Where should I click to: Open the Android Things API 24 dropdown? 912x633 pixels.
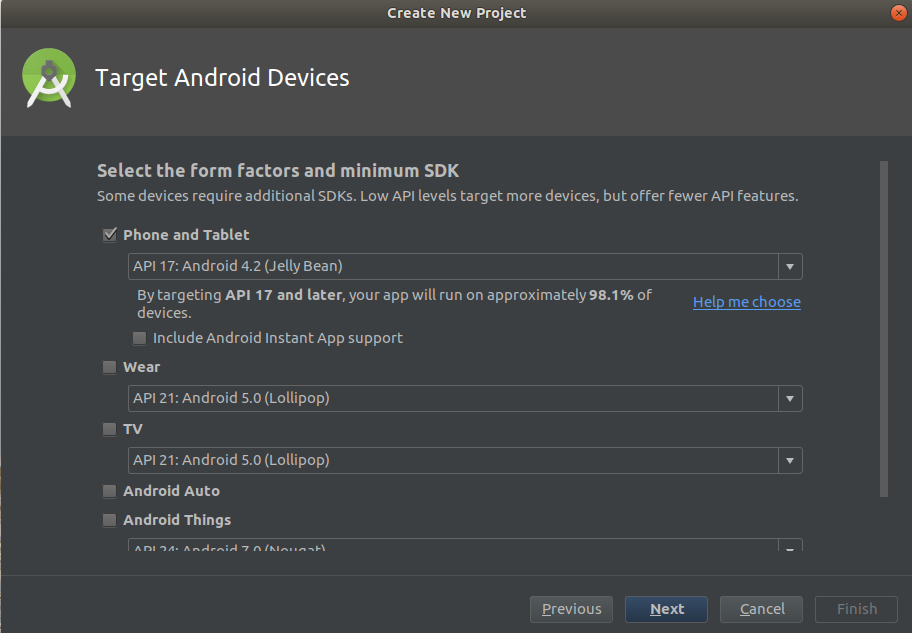point(465,545)
